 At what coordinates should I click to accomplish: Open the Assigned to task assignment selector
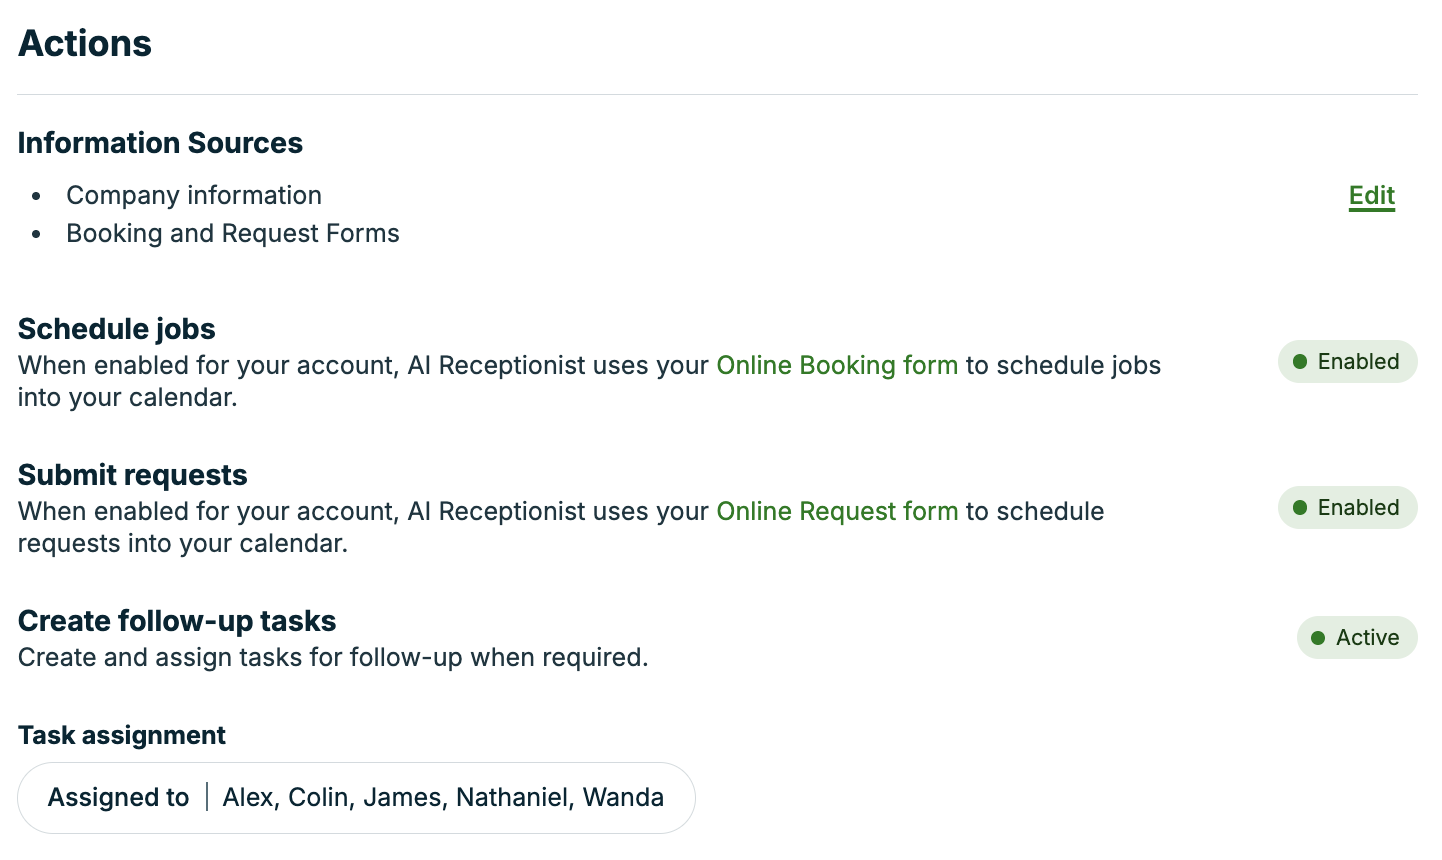coord(356,798)
